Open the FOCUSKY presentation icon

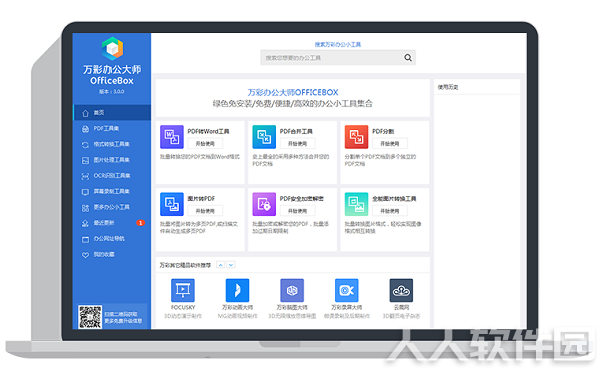point(183,290)
